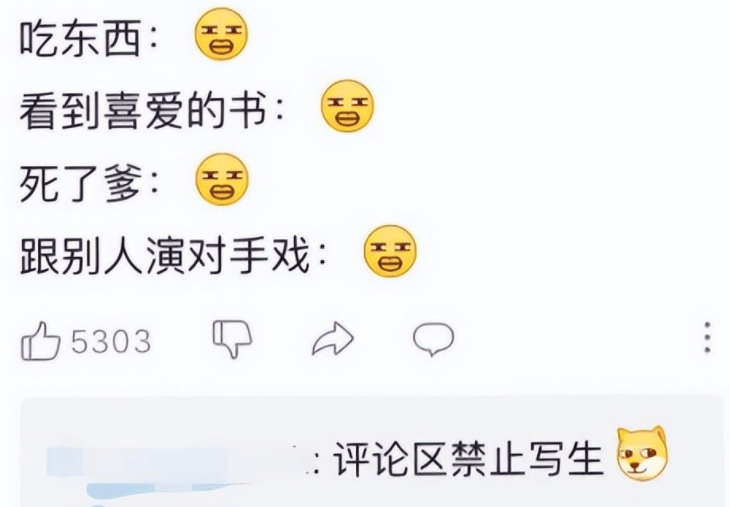This screenshot has height=507, width=730.
Task: Share the comment using the arrow icon
Action: [332, 338]
